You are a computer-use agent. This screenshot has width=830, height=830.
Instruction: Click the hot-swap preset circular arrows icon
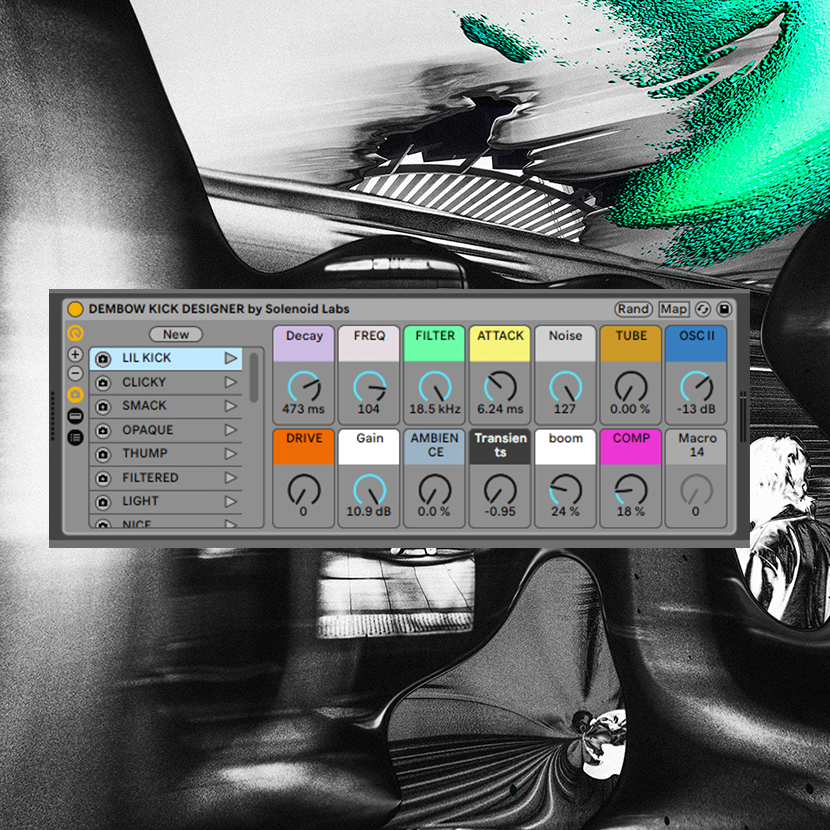pos(702,309)
